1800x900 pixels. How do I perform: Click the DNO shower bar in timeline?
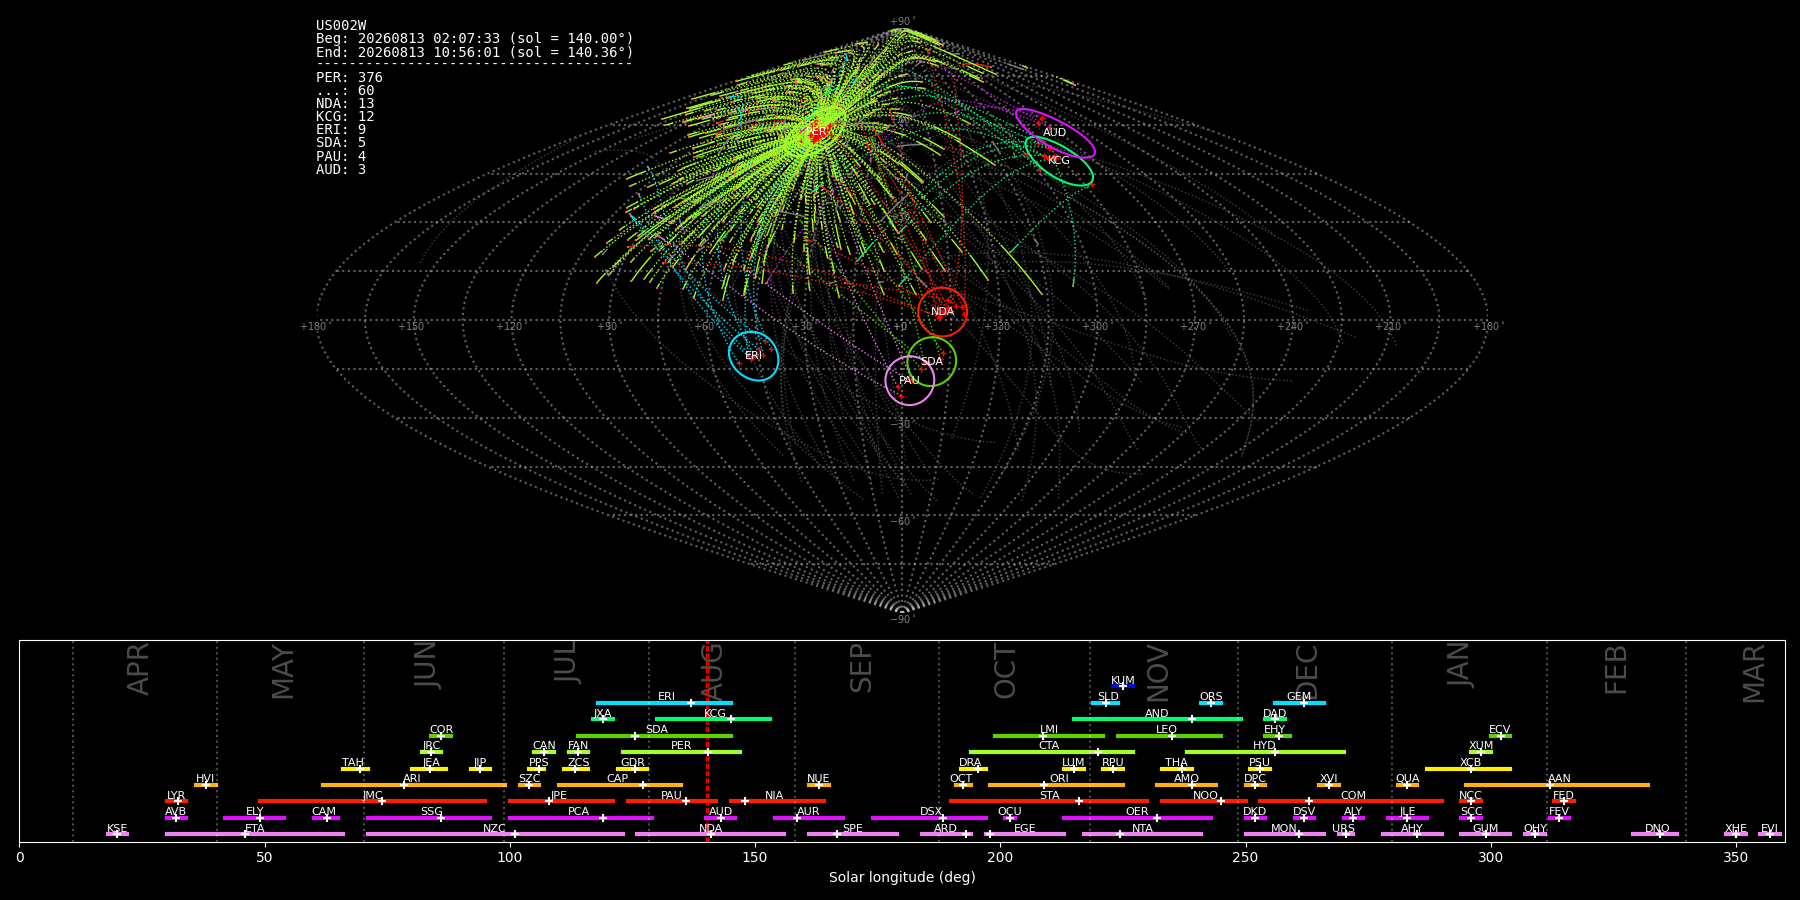pos(1655,834)
